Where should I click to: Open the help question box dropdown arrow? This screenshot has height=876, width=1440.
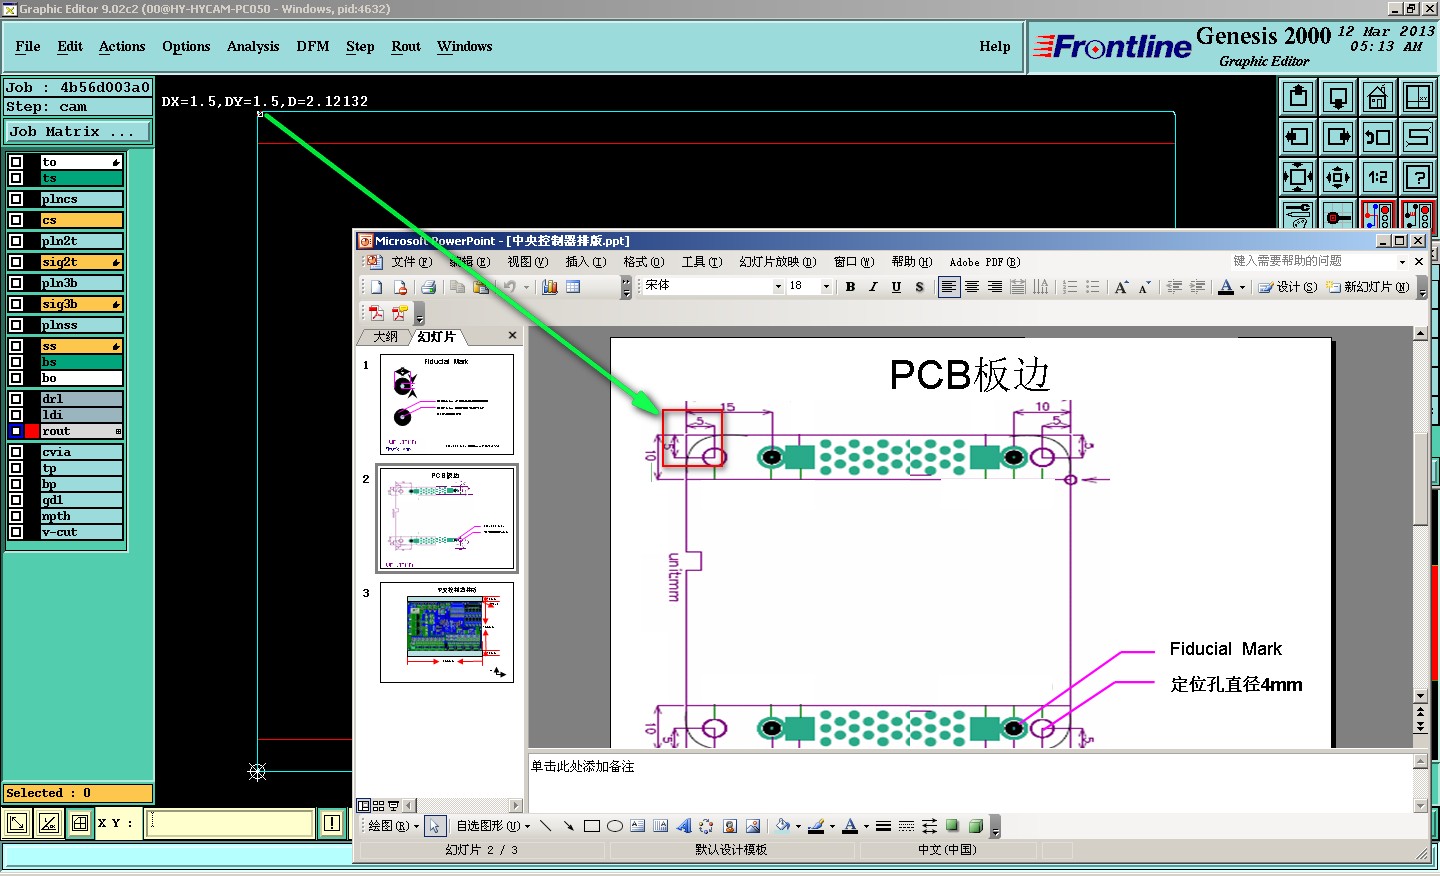1402,261
